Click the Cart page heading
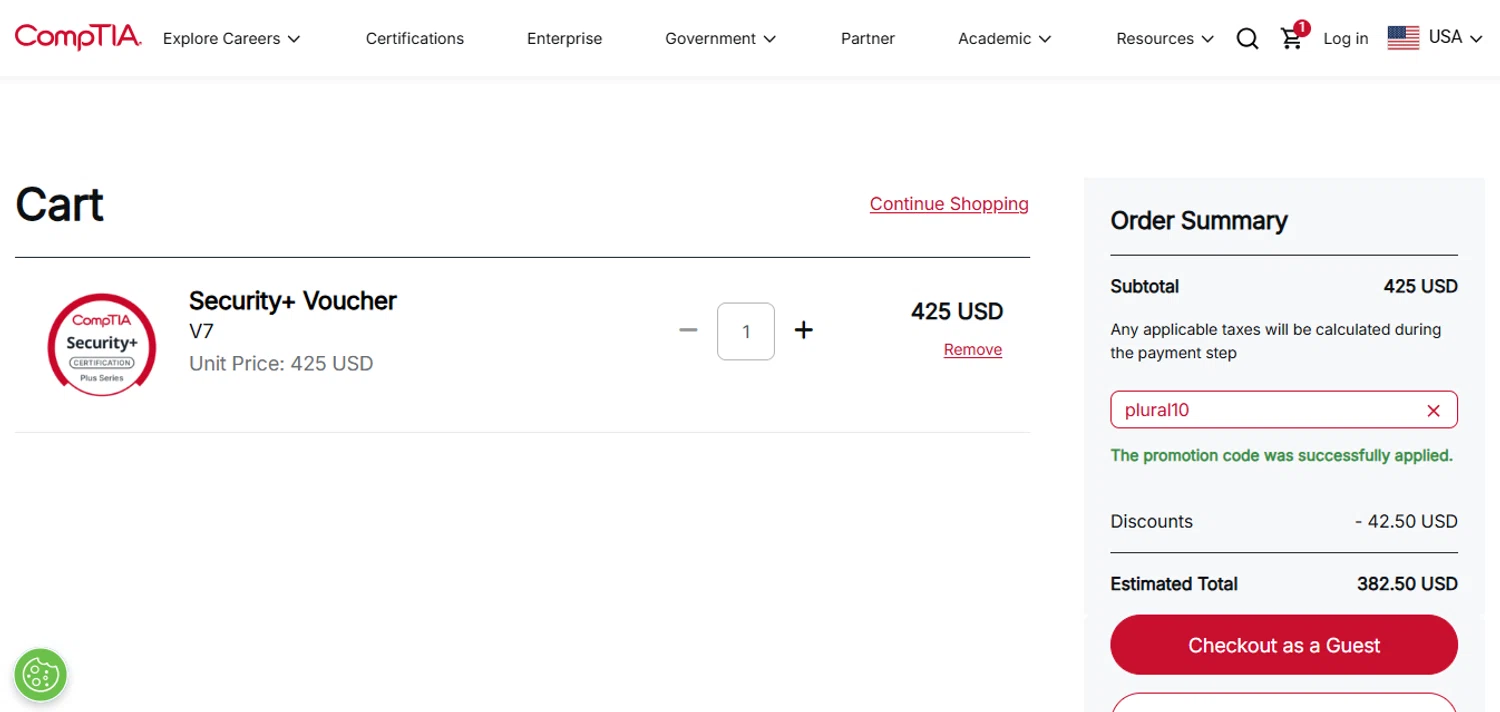The image size is (1500, 712). click(60, 204)
